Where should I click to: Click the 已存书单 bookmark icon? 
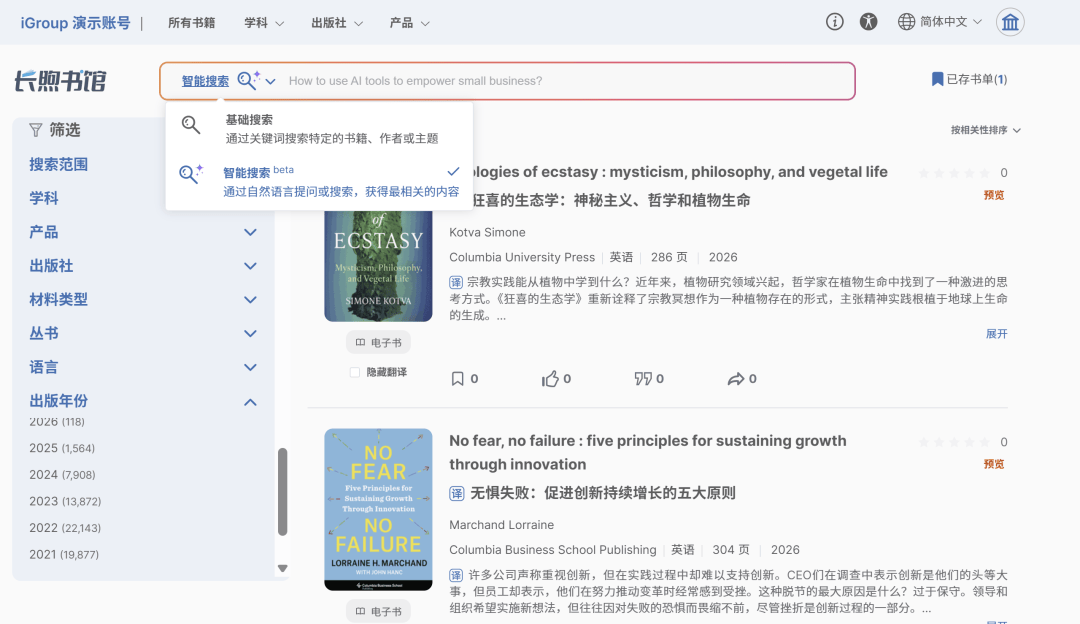click(937, 79)
